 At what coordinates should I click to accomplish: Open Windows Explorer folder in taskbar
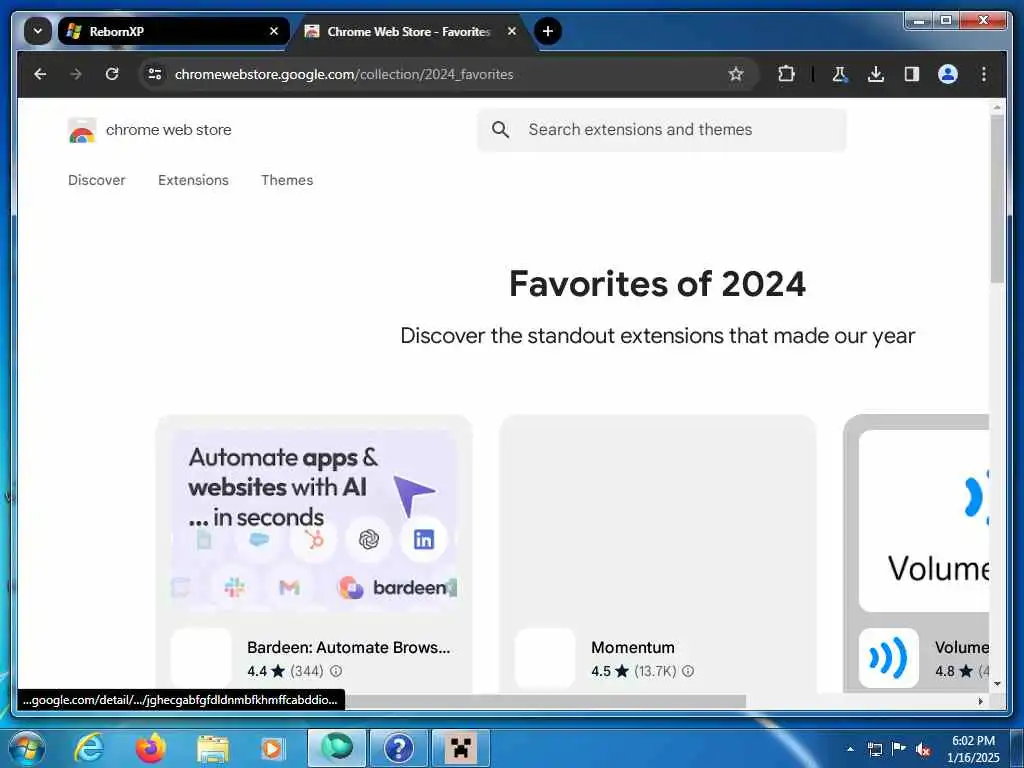coord(213,749)
